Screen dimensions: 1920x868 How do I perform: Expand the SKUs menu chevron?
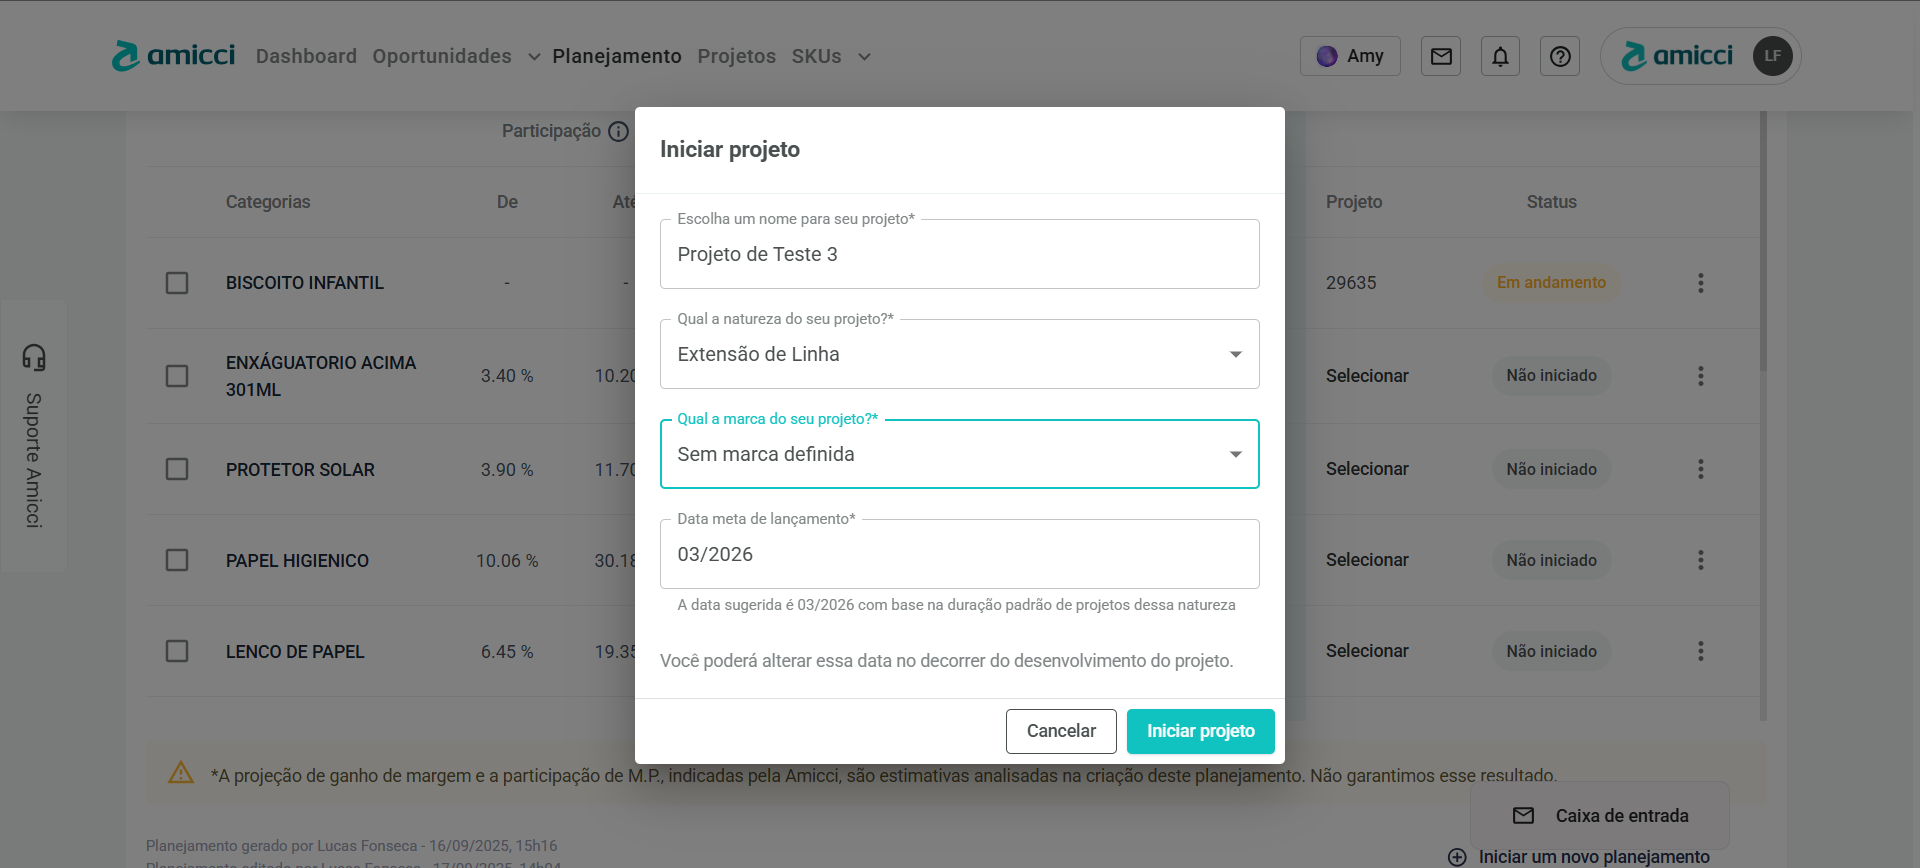coord(865,57)
